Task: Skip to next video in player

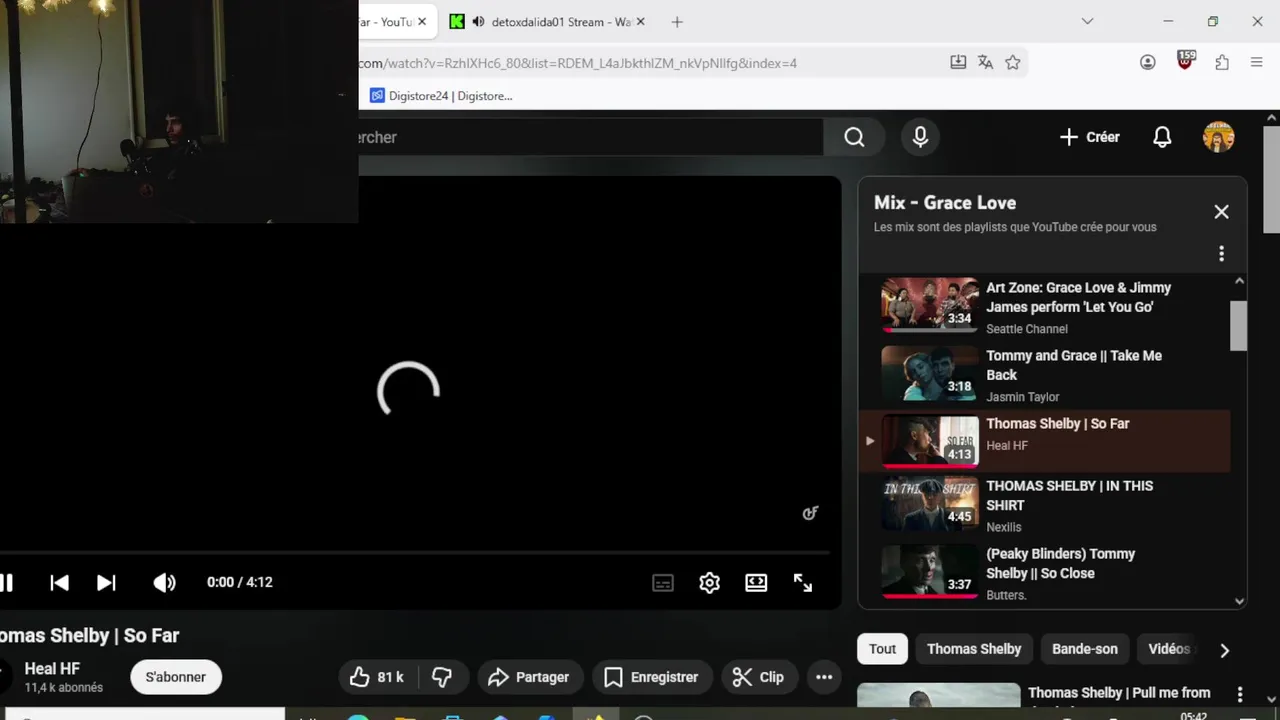Action: [106, 582]
